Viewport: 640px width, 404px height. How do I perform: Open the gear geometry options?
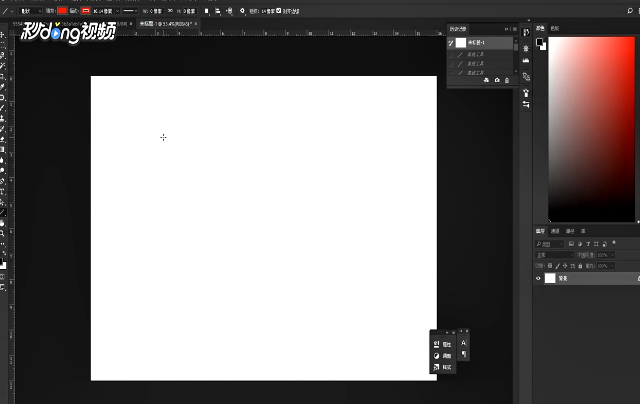pyautogui.click(x=242, y=11)
